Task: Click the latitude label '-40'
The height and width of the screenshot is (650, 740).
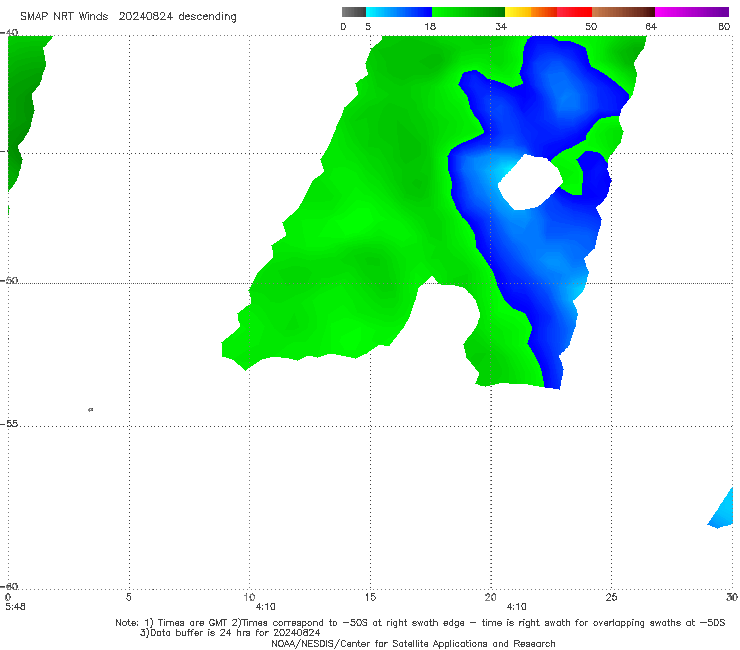Action: [x=9, y=33]
